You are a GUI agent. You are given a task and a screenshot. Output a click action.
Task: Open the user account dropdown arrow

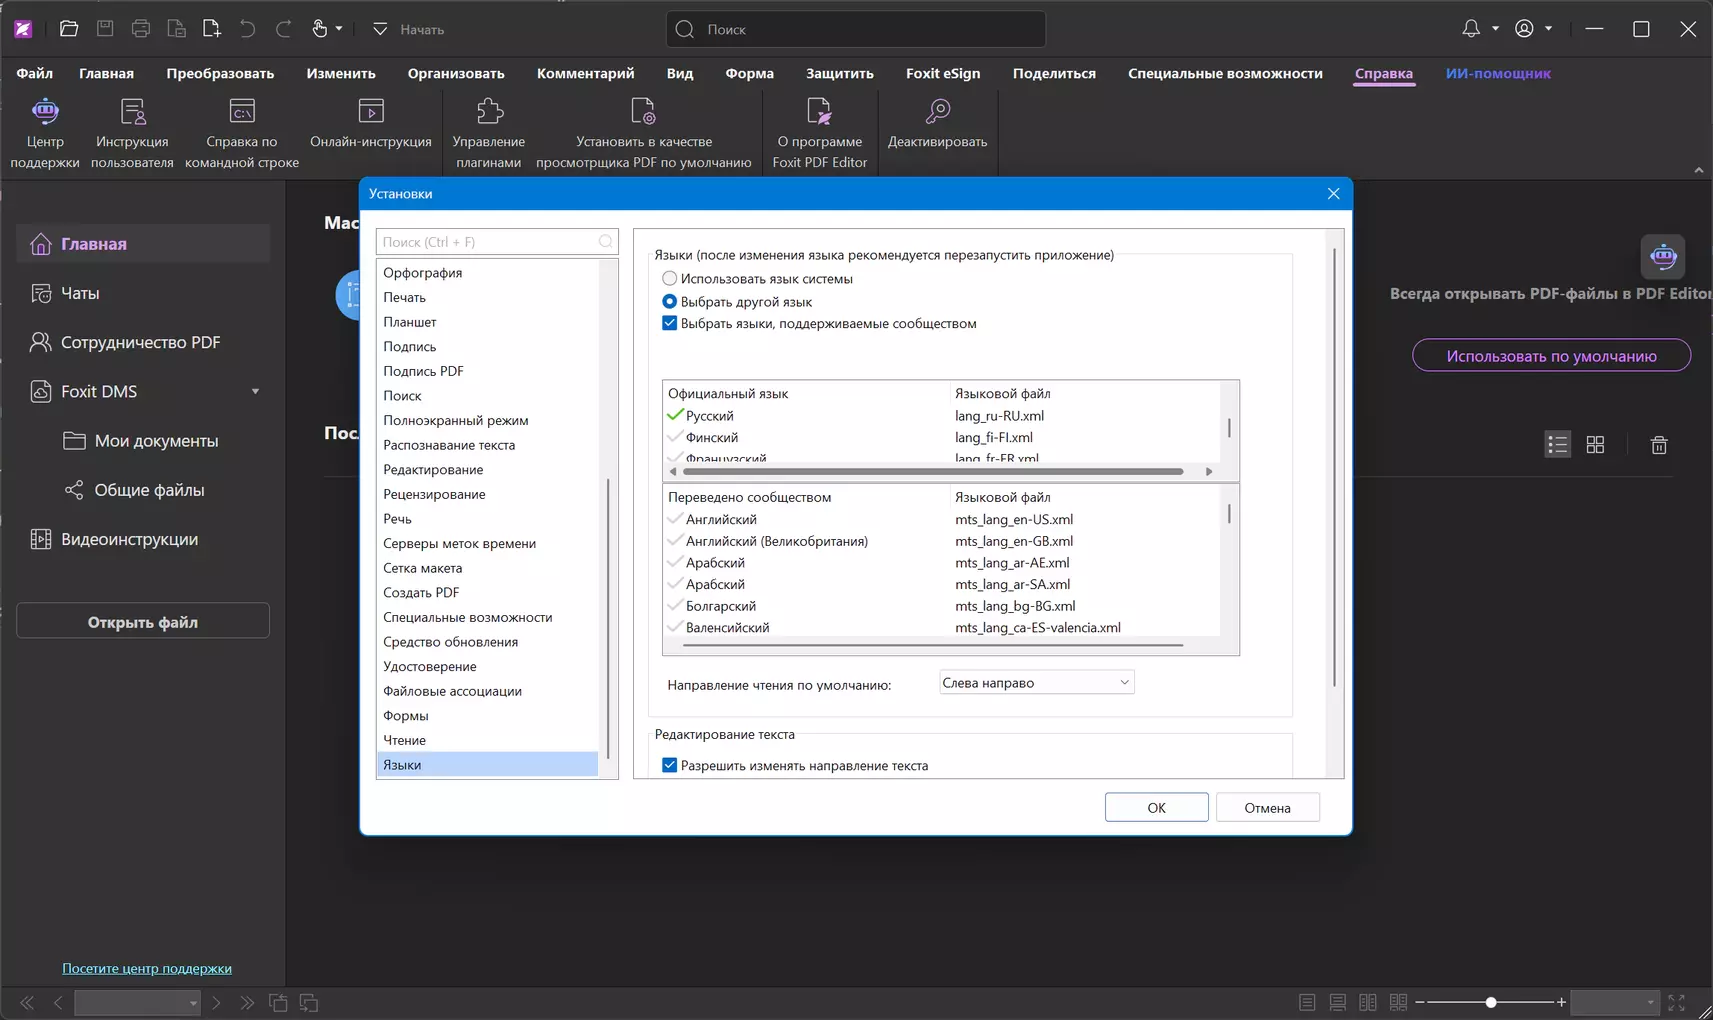tap(1548, 29)
